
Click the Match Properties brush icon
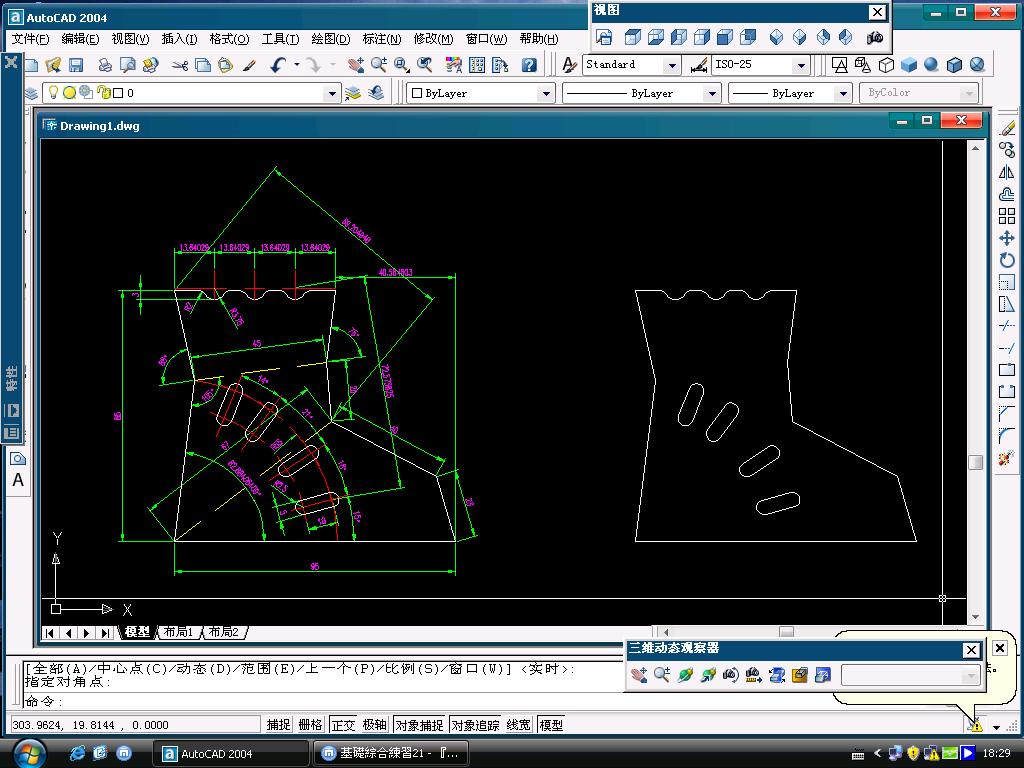click(x=249, y=65)
